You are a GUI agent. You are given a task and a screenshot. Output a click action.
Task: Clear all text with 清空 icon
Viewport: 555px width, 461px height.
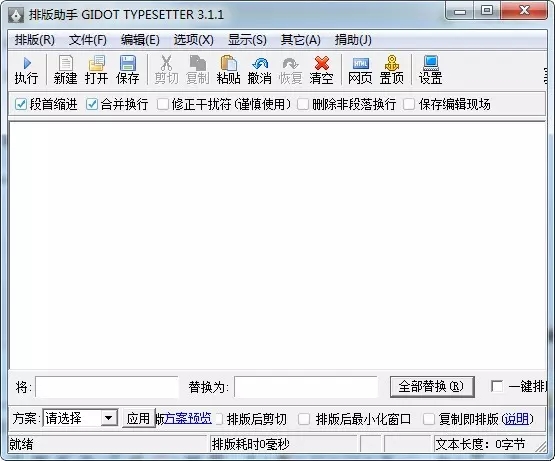click(x=321, y=70)
